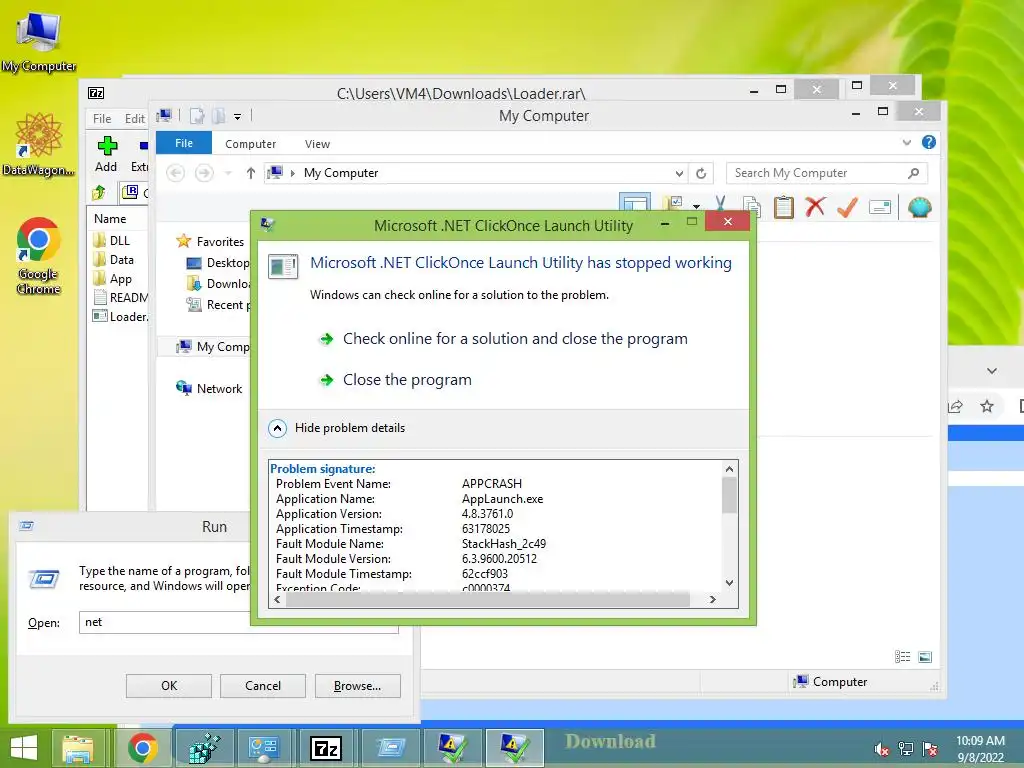Select Favorites in the navigation pane

click(x=212, y=242)
